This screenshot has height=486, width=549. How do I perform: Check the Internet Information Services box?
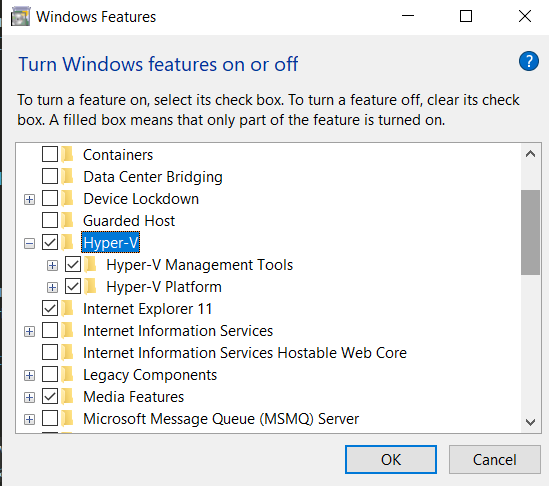50,330
